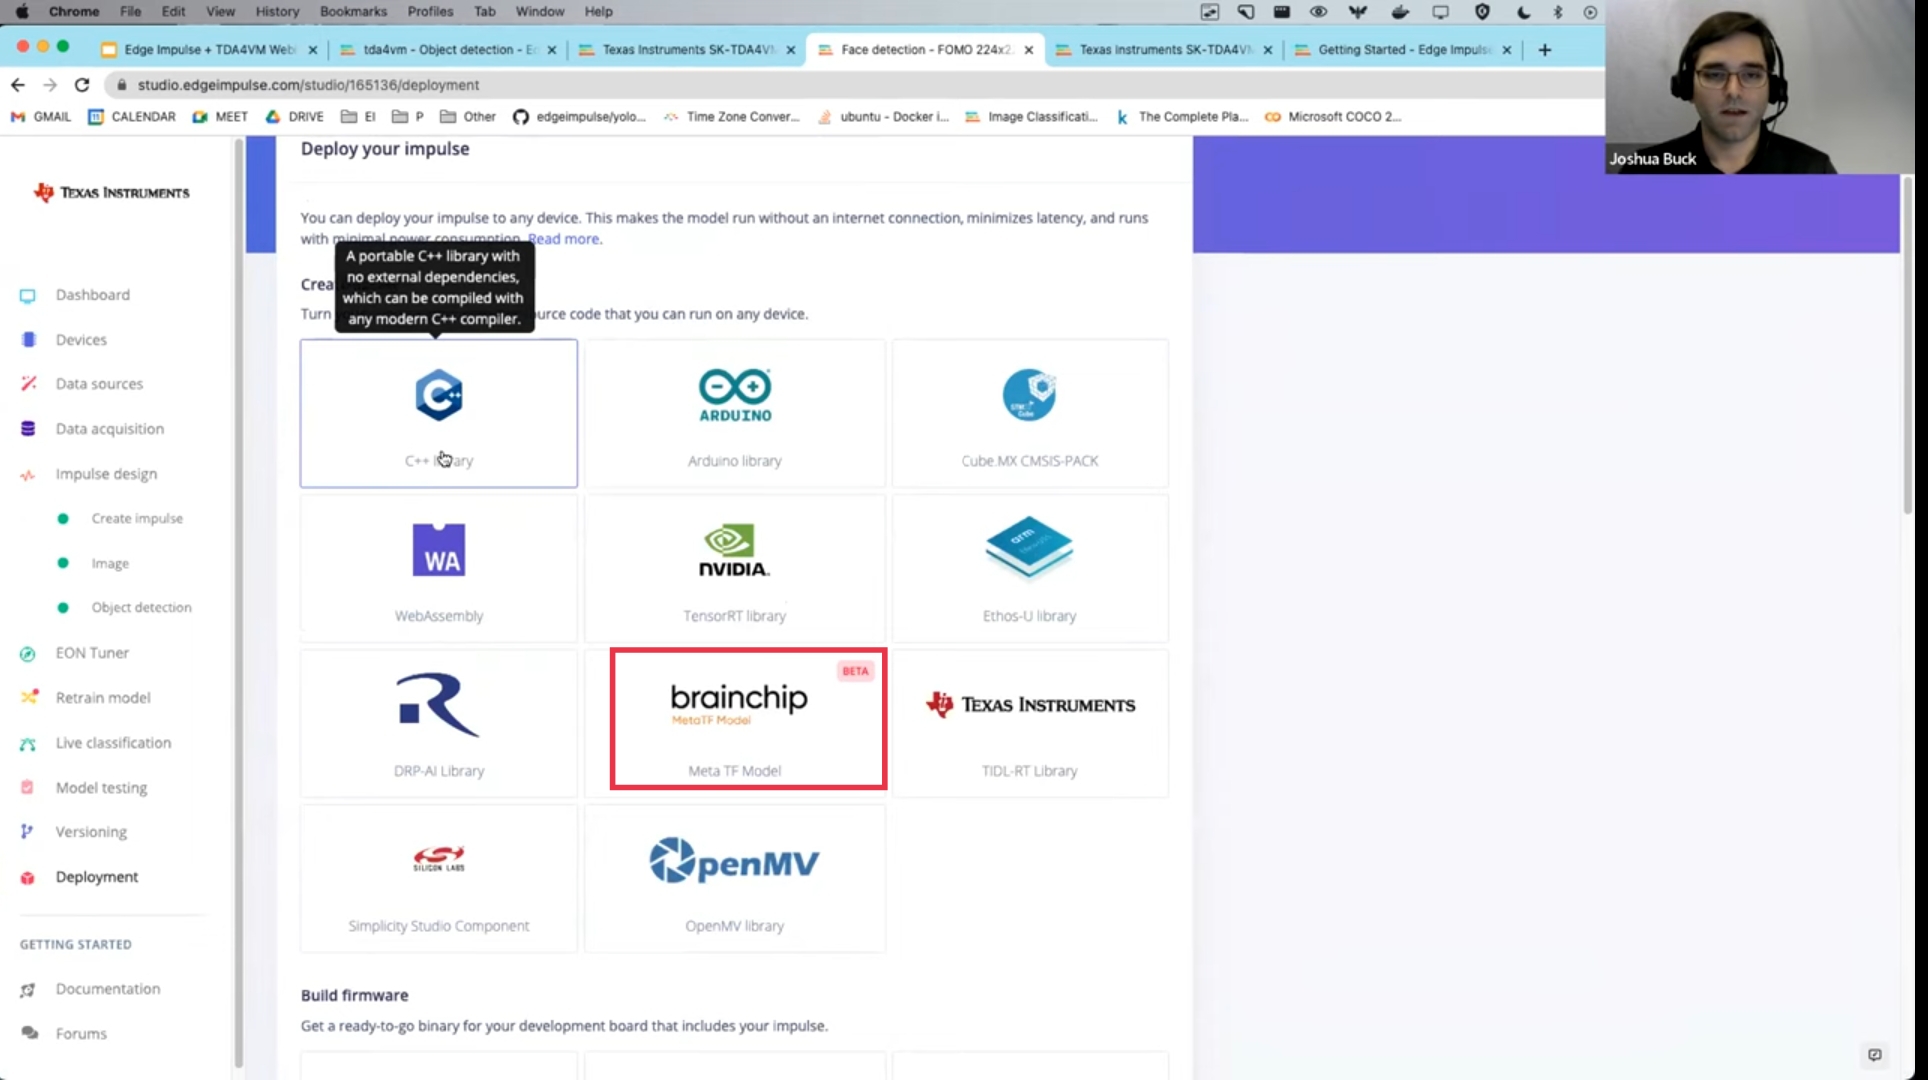
Task: Open the Image processing block
Action: tap(110, 564)
